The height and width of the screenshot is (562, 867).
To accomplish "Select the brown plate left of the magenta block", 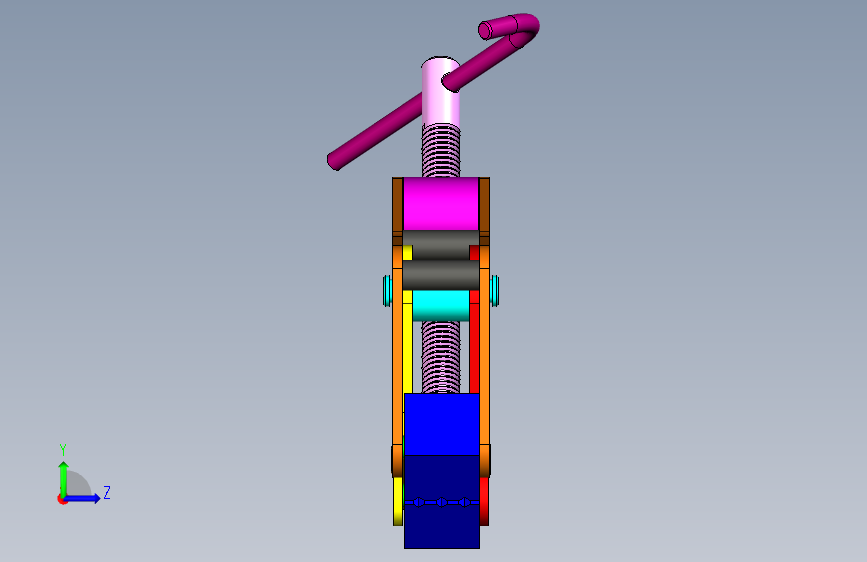I will pos(398,207).
